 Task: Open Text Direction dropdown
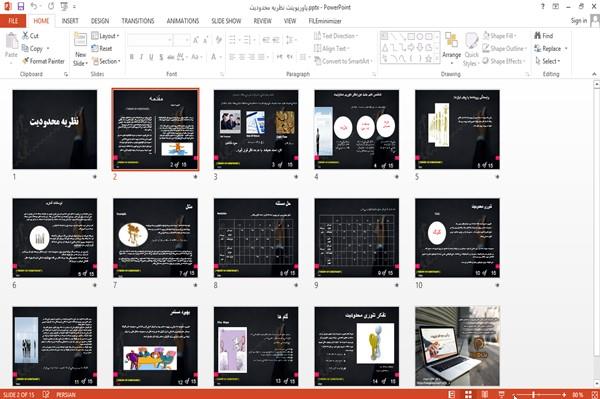click(x=336, y=36)
